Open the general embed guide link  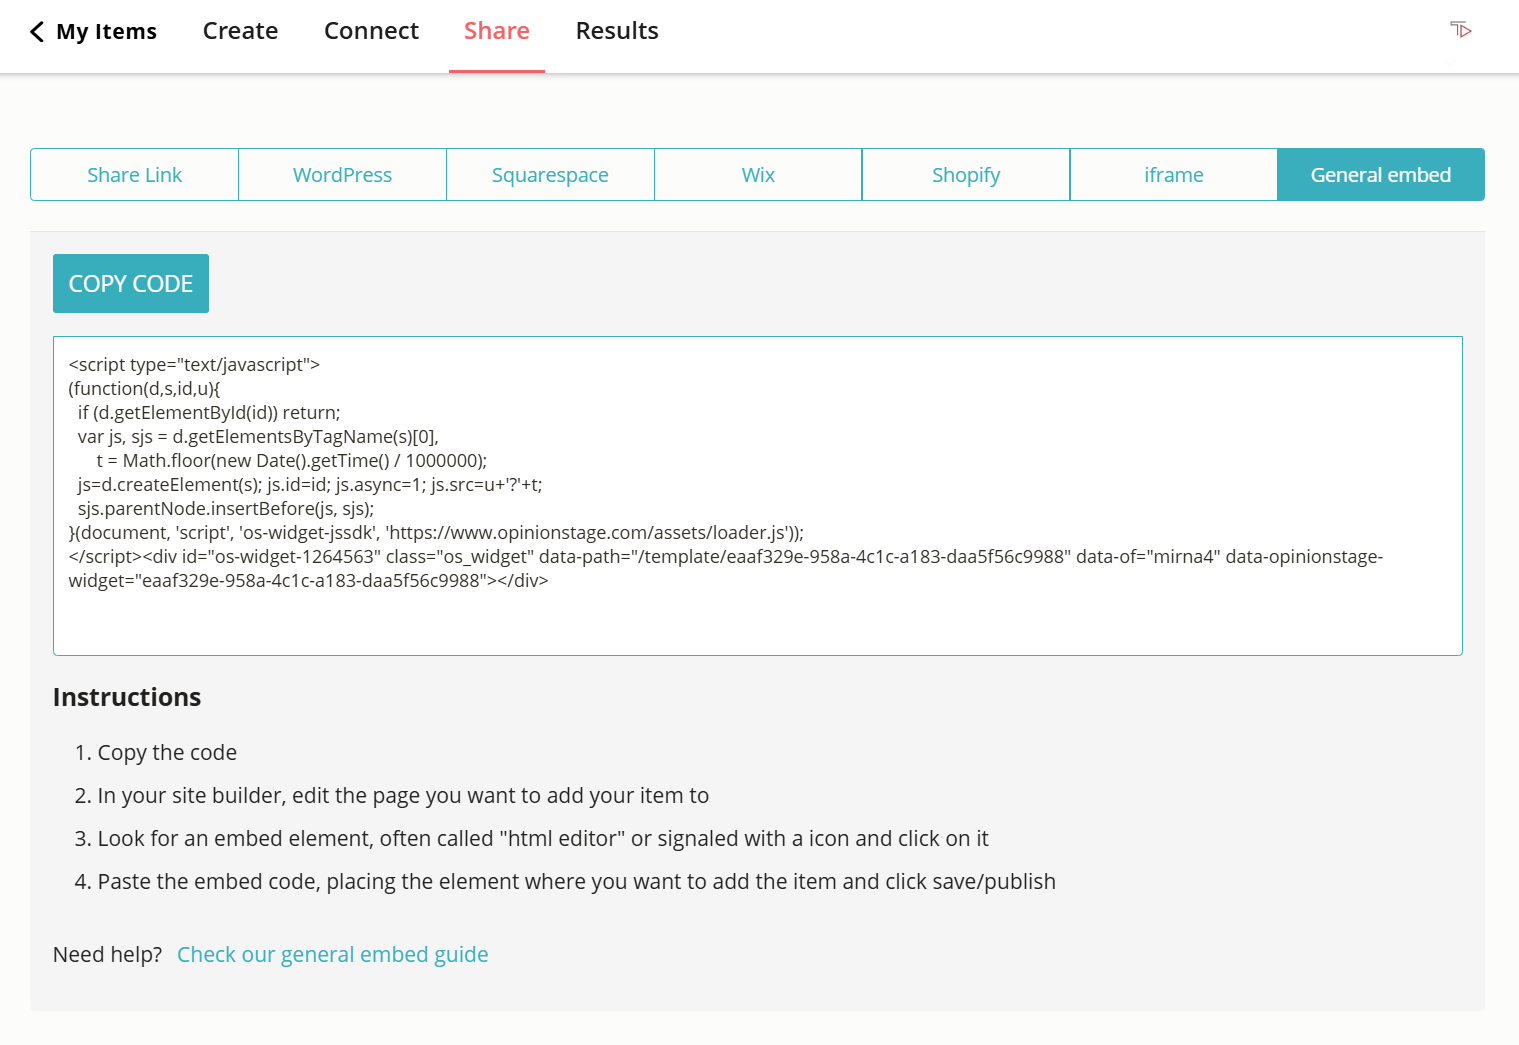click(332, 954)
